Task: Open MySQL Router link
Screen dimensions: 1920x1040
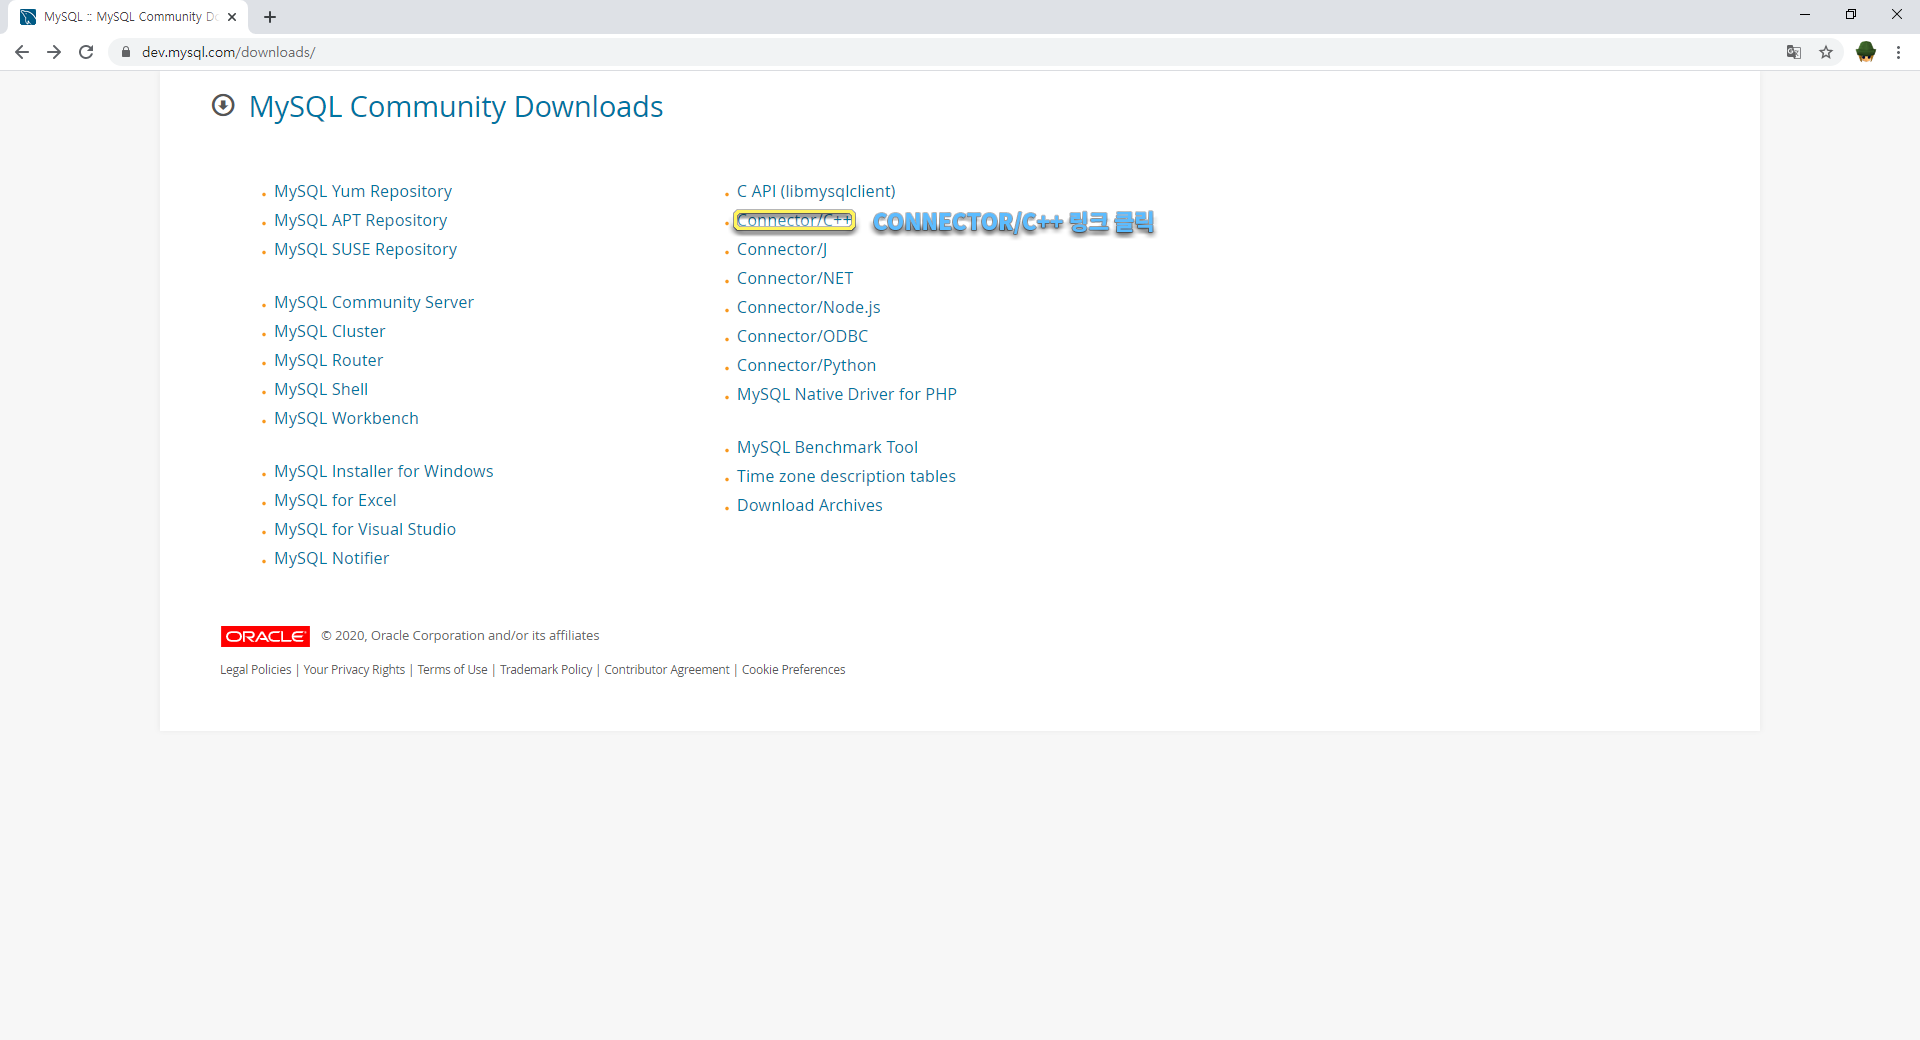Action: (x=328, y=360)
